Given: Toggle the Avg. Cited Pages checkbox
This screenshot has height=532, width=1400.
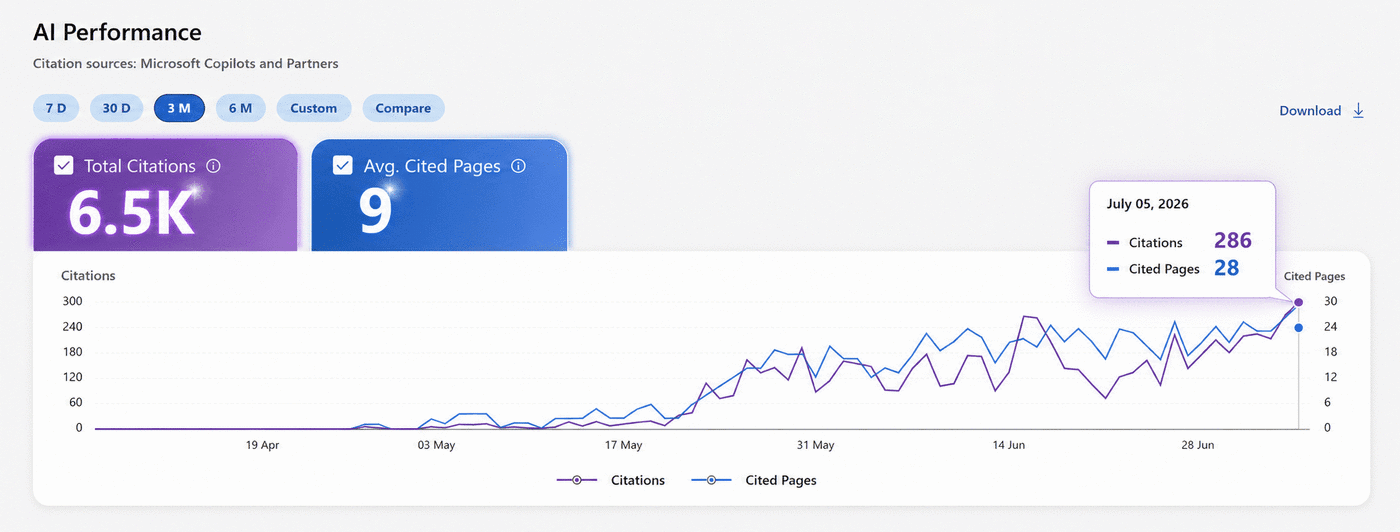Looking at the screenshot, I should point(342,166).
